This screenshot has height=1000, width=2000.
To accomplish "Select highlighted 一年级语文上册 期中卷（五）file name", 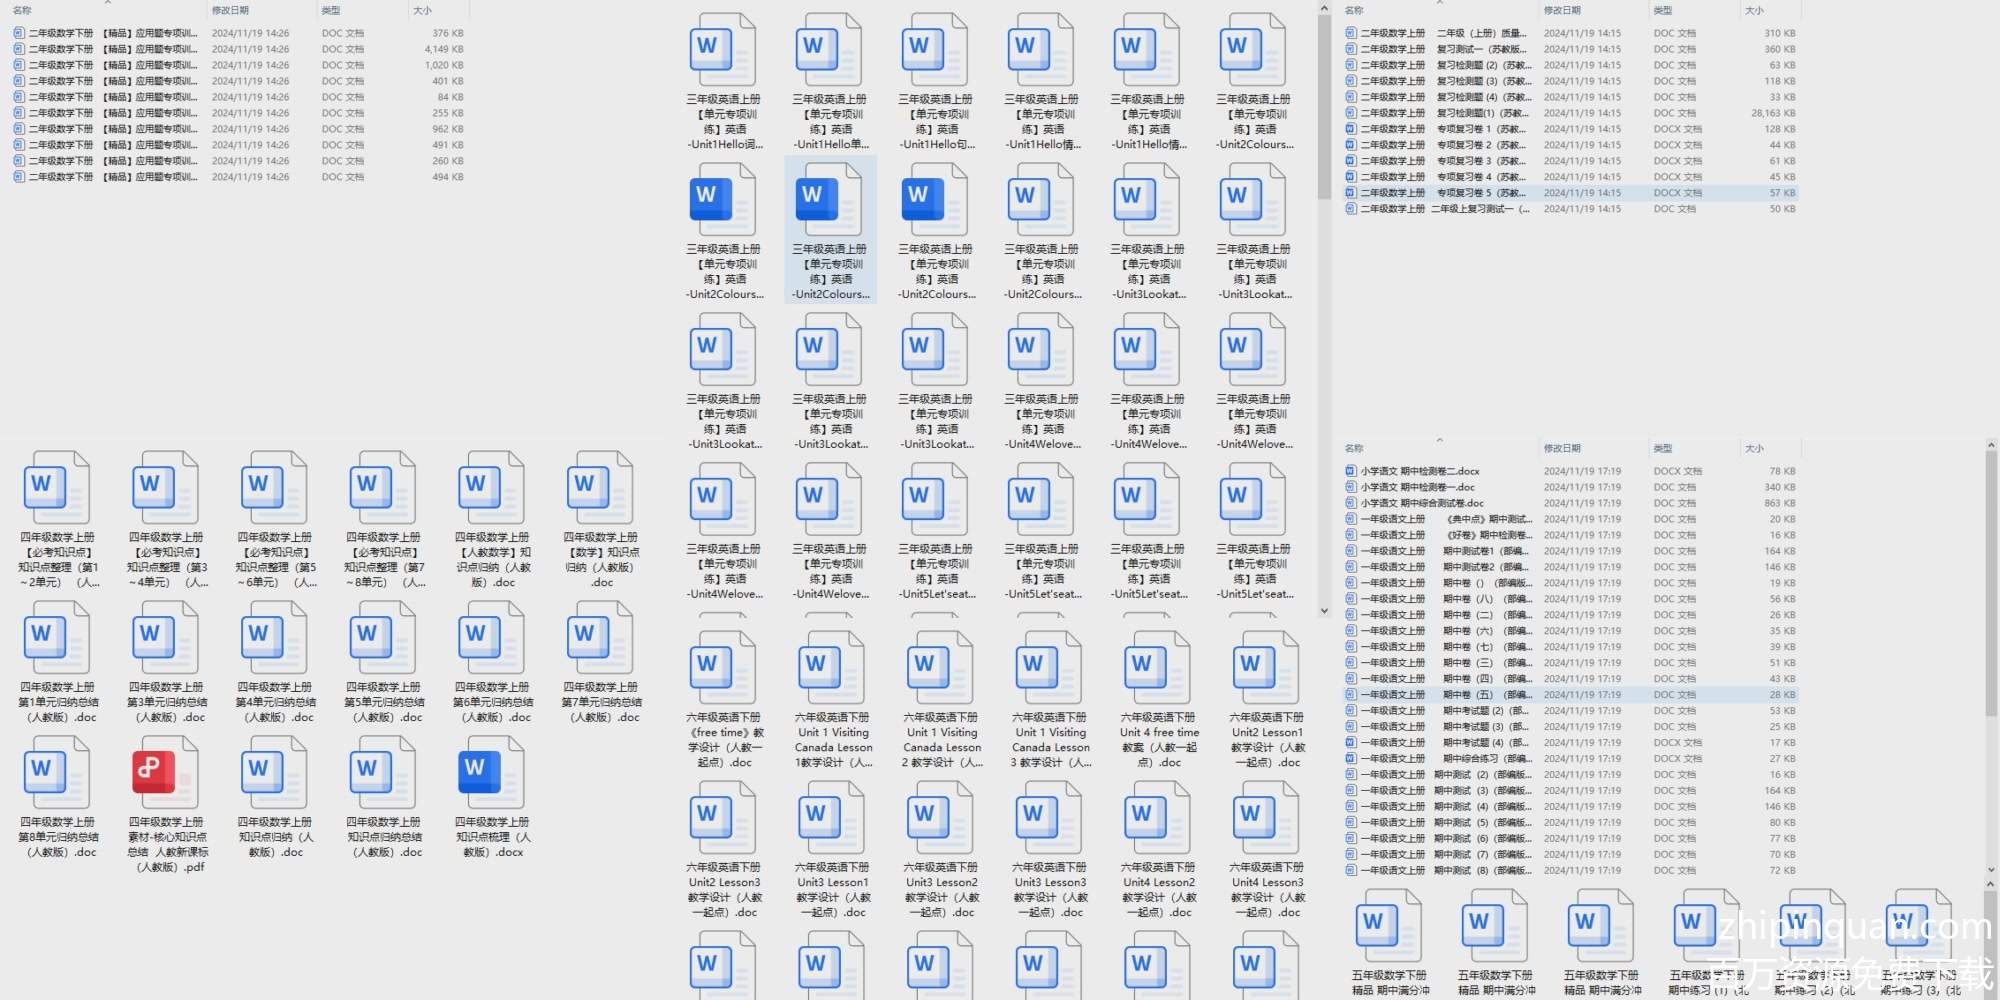I will [1446, 695].
